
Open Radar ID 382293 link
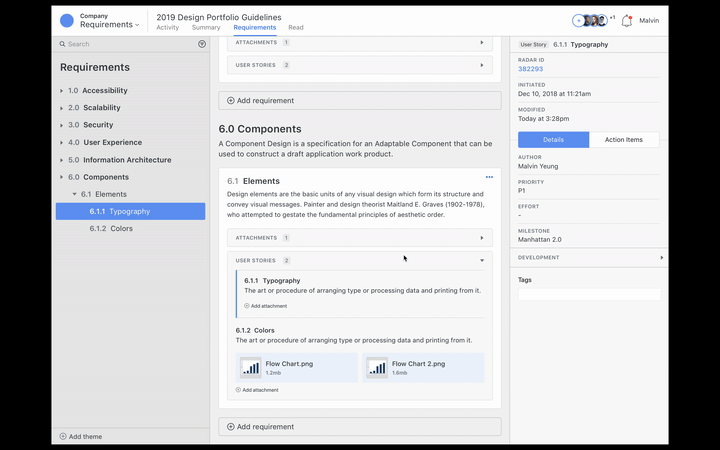tap(530, 69)
